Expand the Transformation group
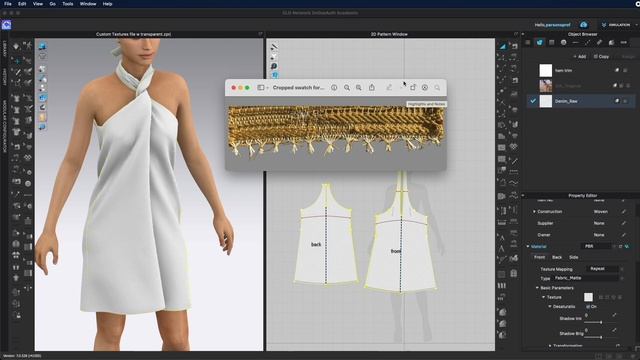This screenshot has height=360, width=640. (550, 346)
